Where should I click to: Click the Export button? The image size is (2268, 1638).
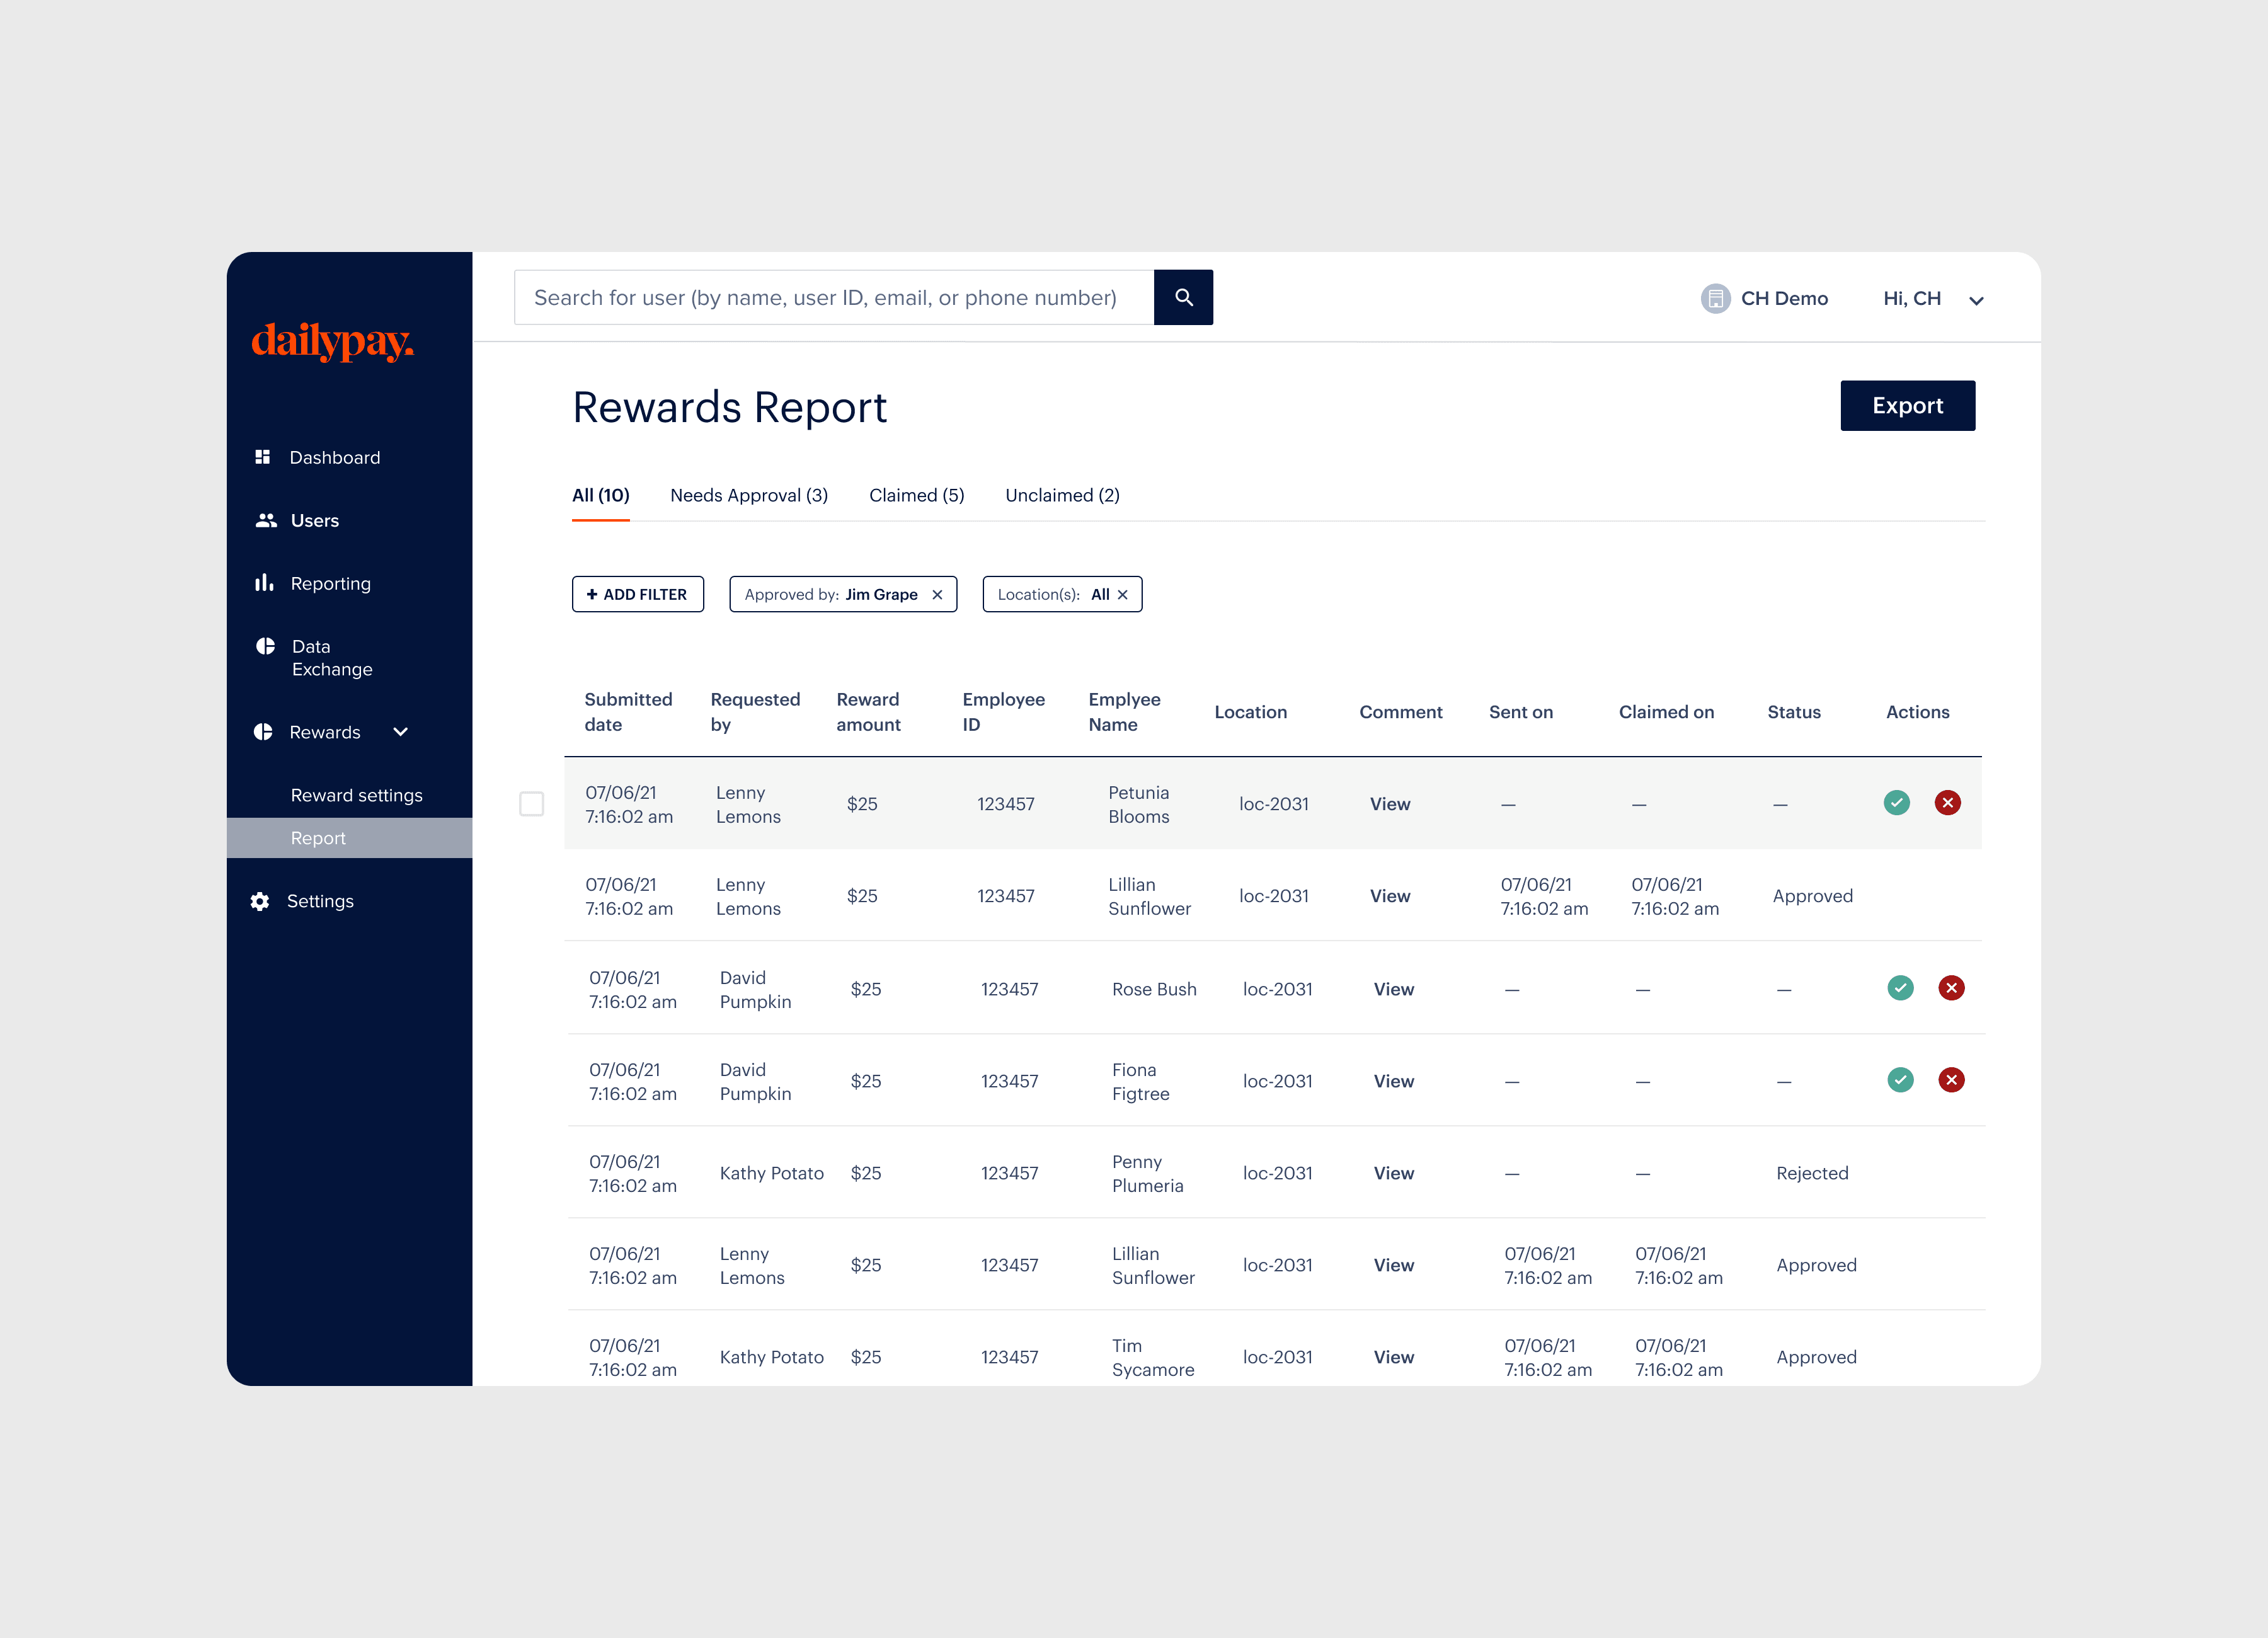pyautogui.click(x=1907, y=405)
